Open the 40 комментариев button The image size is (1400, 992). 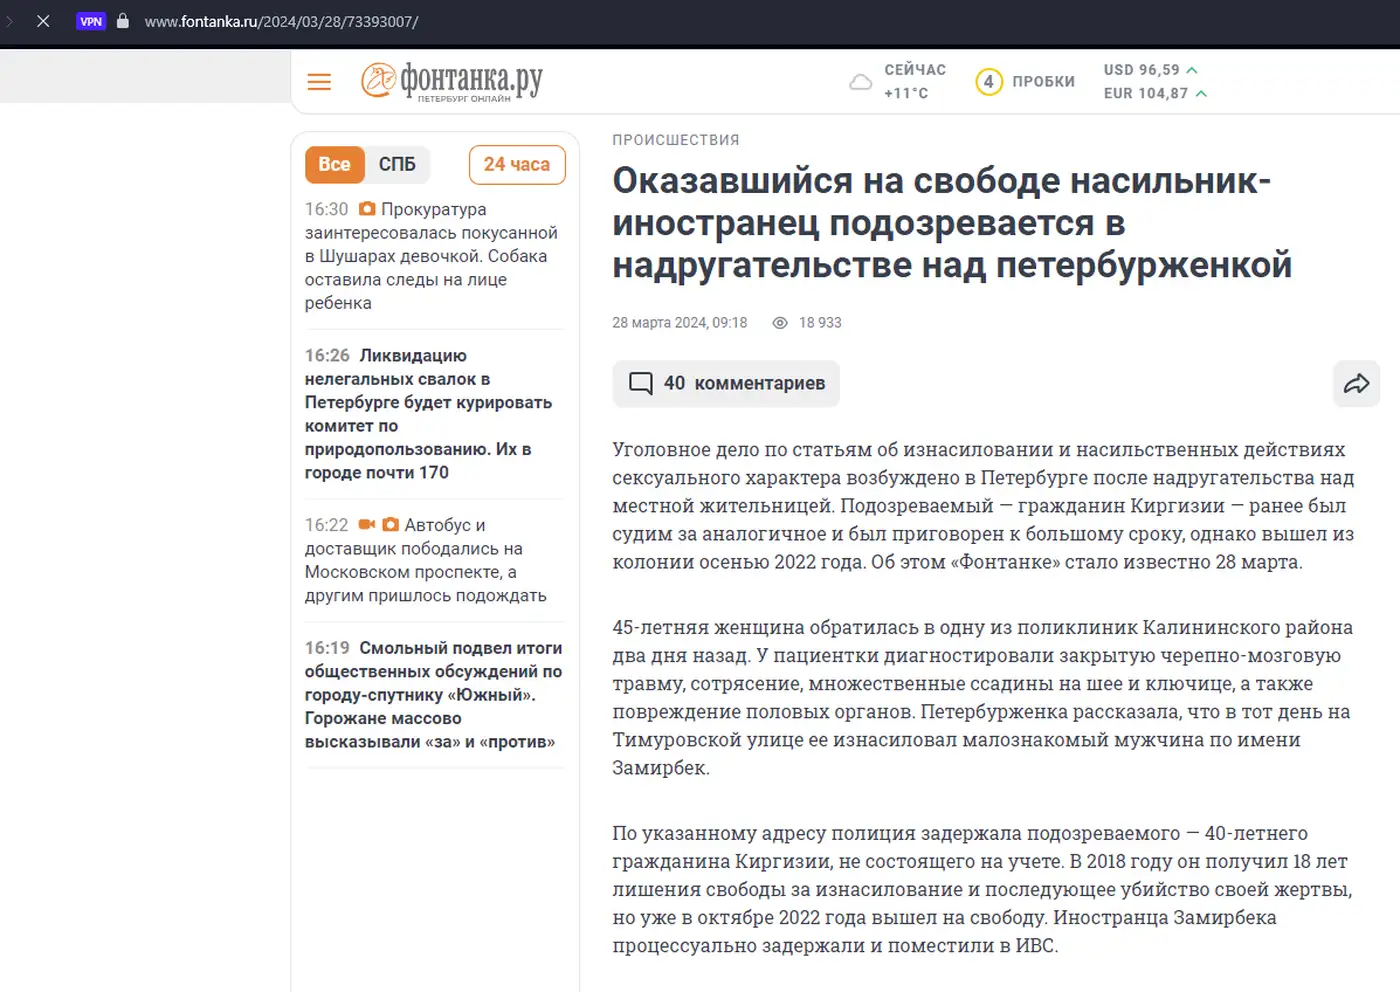(x=726, y=384)
